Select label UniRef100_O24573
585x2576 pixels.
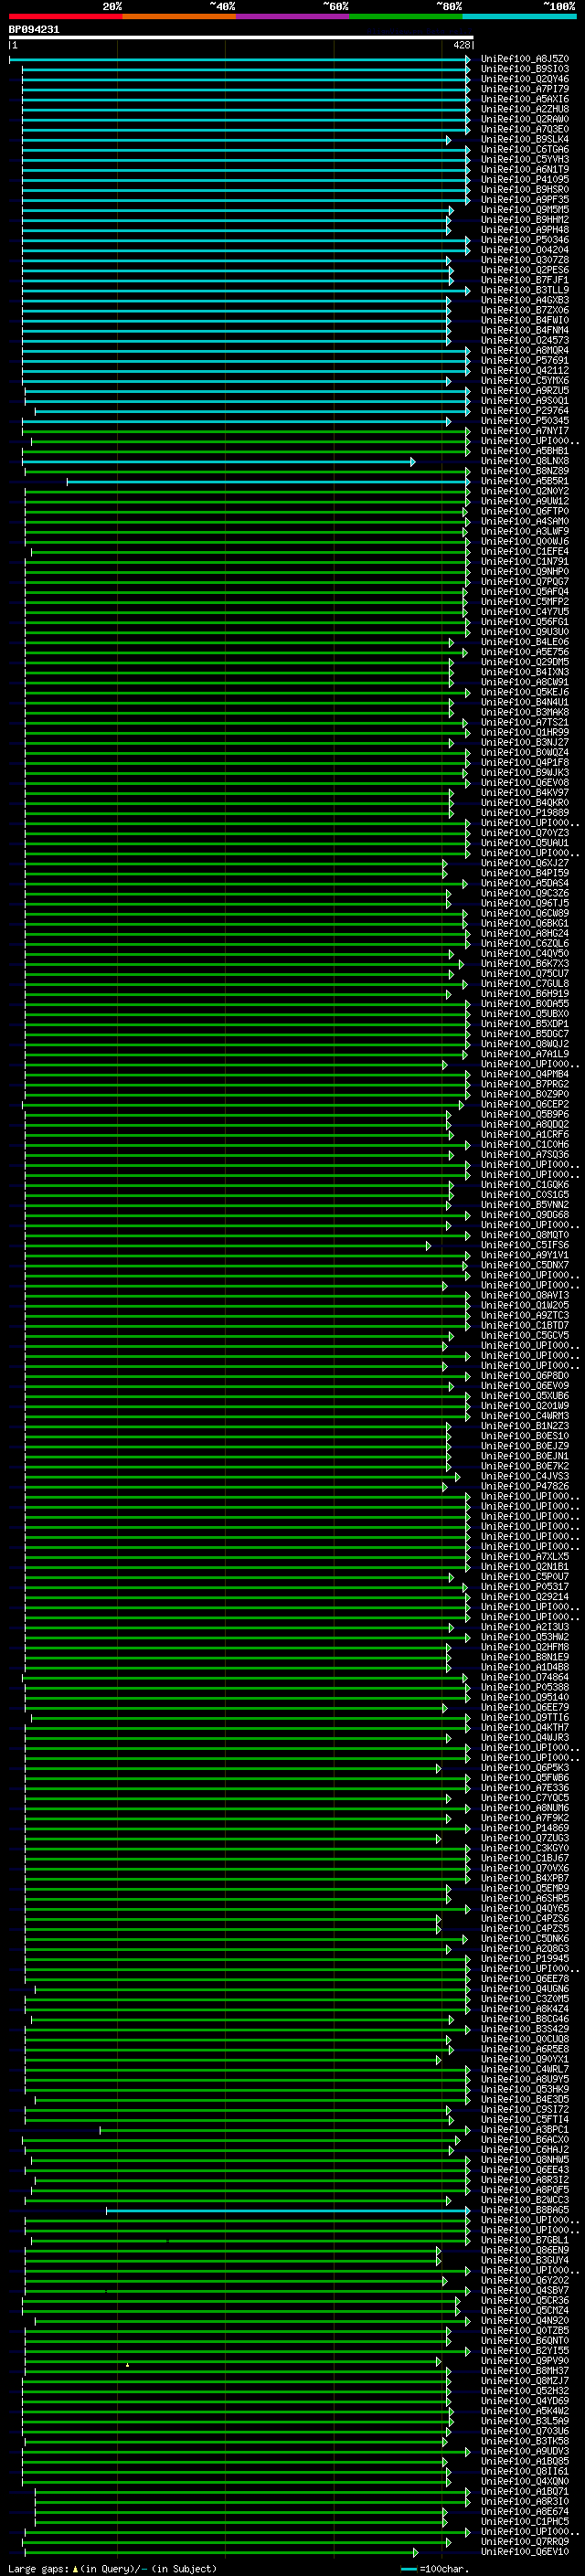525,340
